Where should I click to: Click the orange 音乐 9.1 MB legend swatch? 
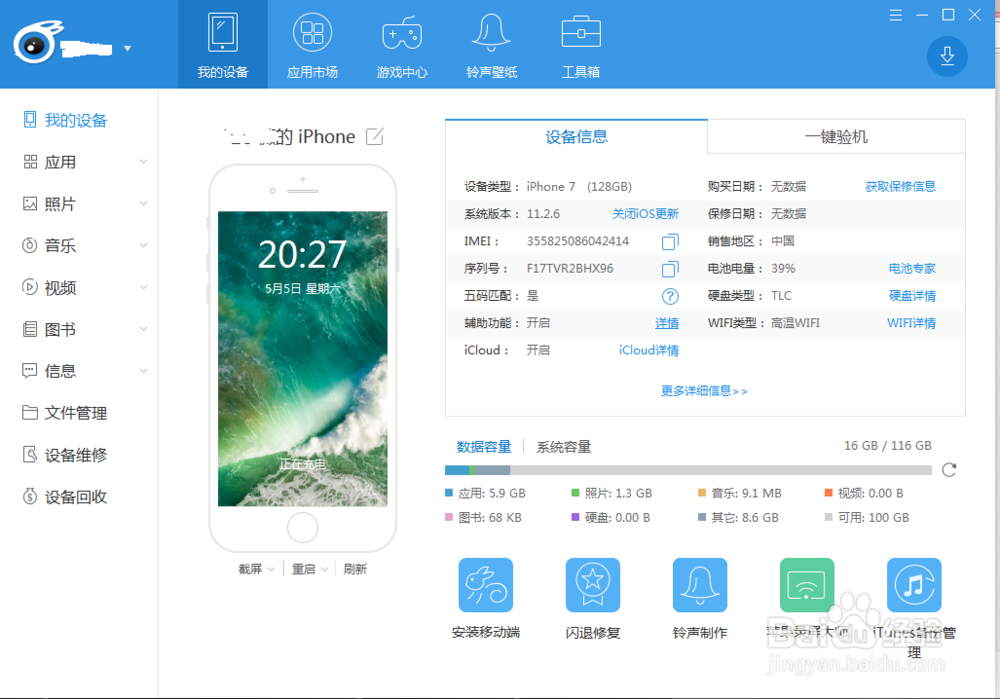(x=702, y=493)
